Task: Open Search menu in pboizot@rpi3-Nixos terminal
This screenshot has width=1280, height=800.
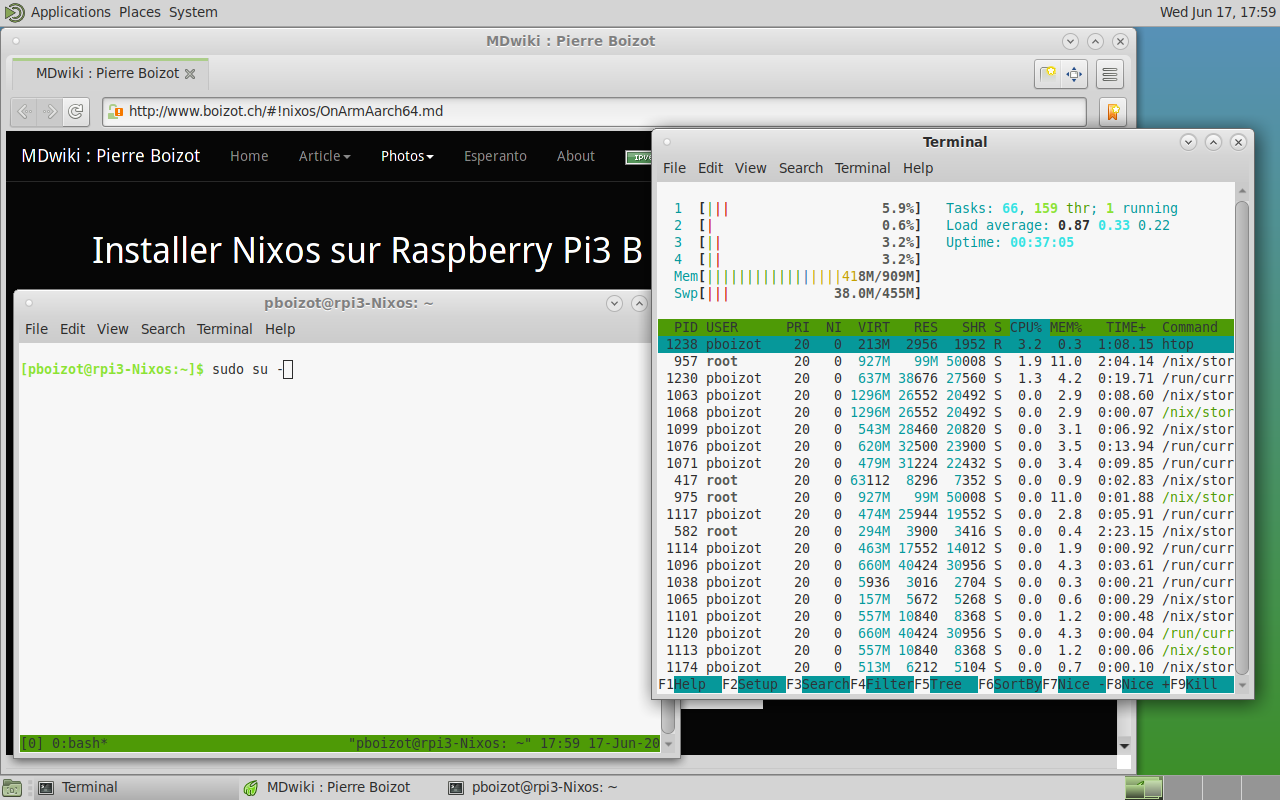Action: click(x=163, y=329)
